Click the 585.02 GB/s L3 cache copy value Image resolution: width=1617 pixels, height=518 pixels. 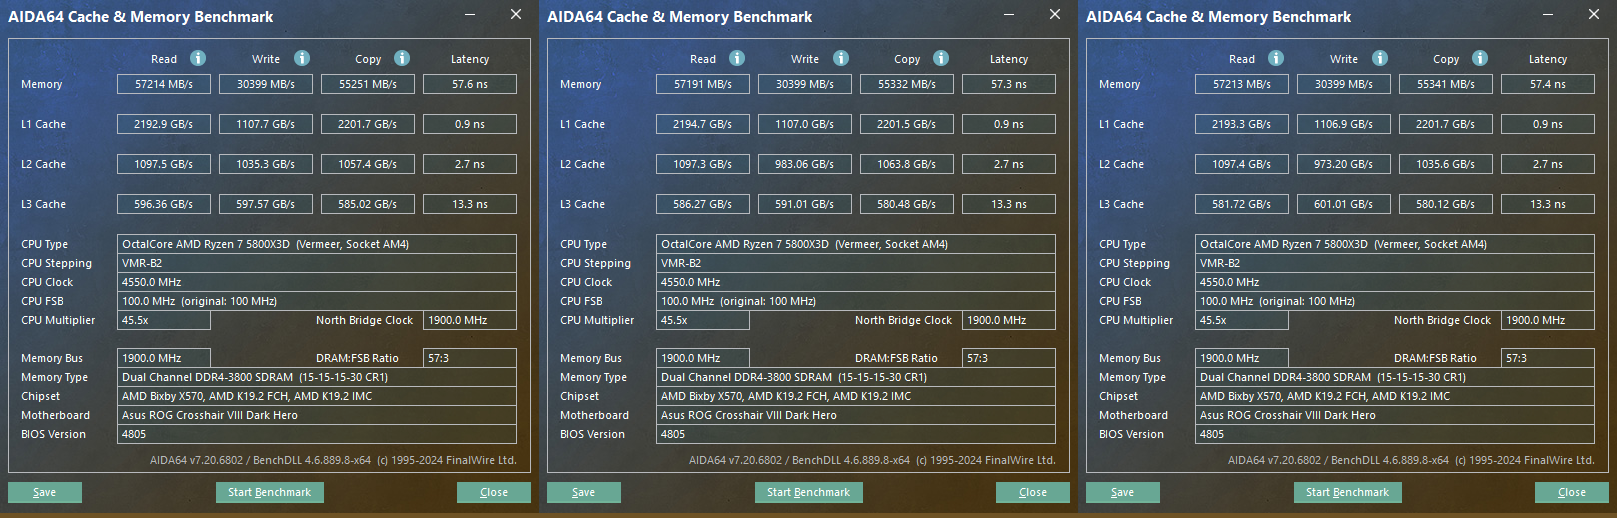[x=368, y=204]
